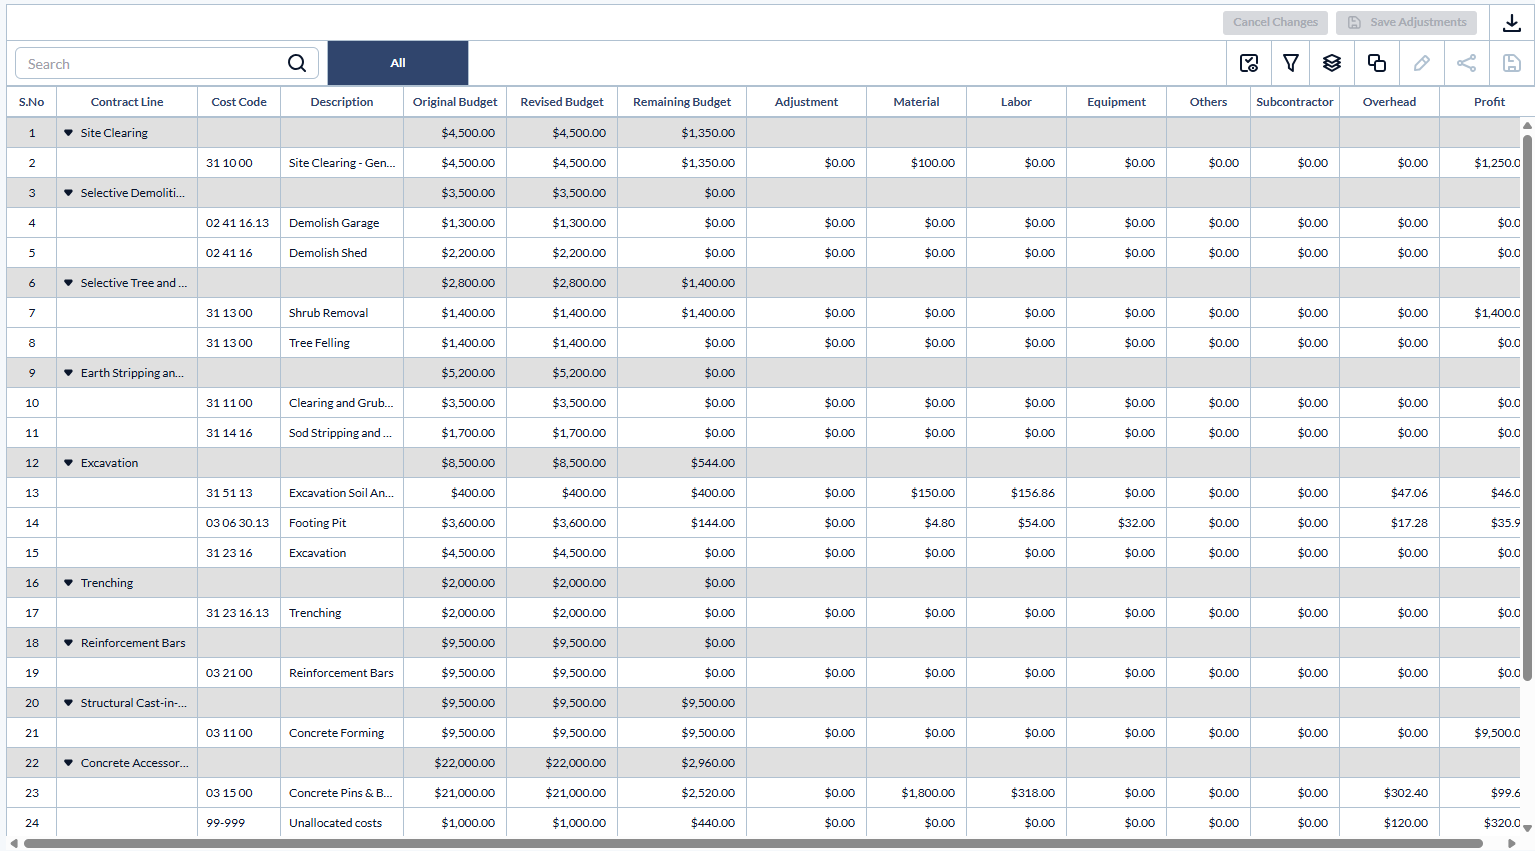Click the Contract Line column header
This screenshot has width=1535, height=851.
pos(127,102)
